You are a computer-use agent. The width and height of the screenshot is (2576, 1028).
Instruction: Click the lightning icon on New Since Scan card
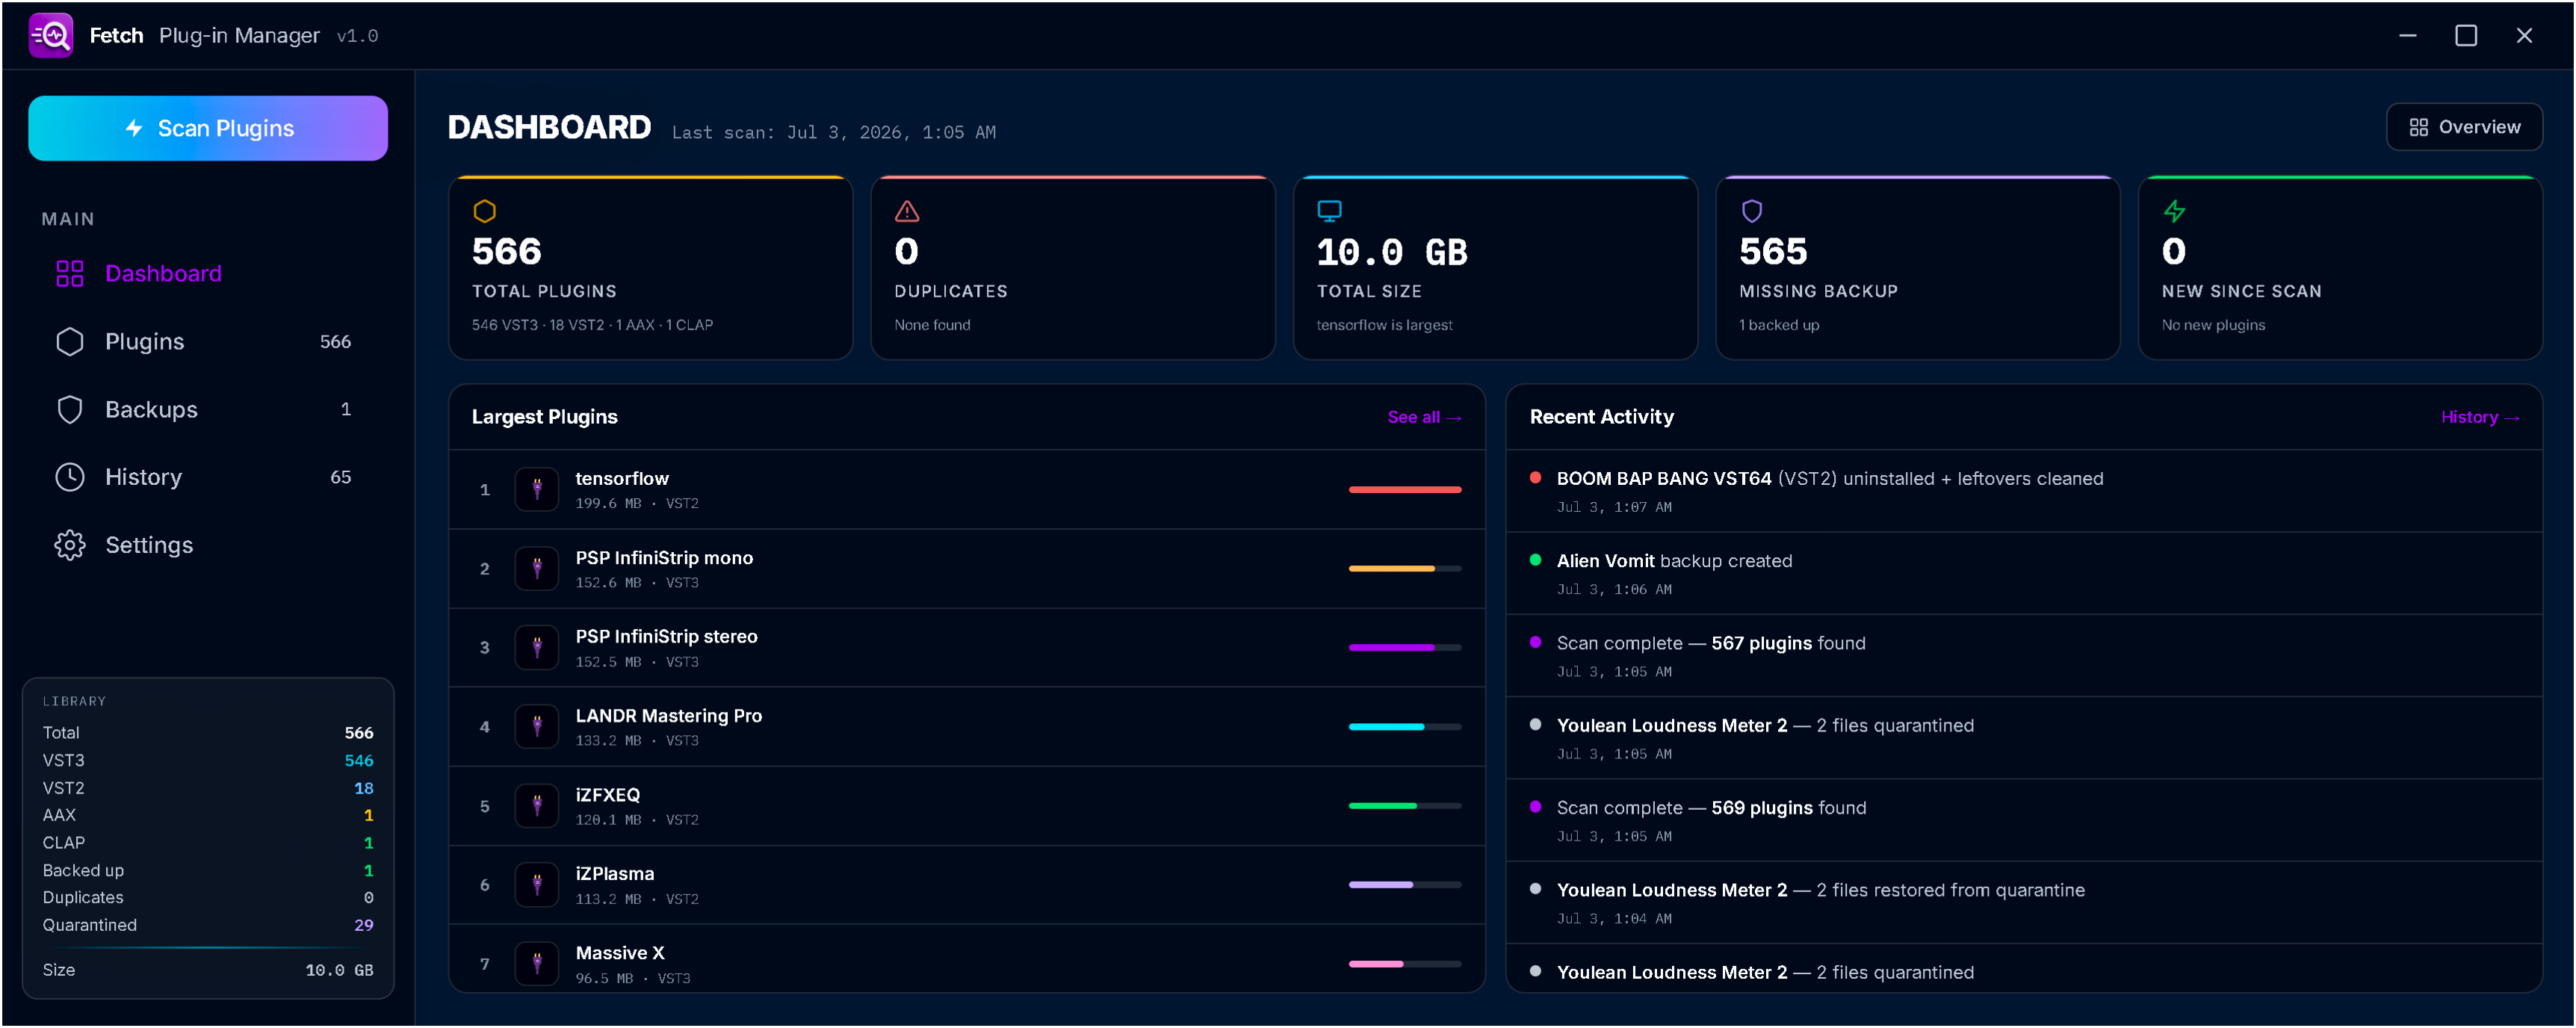tap(2174, 211)
